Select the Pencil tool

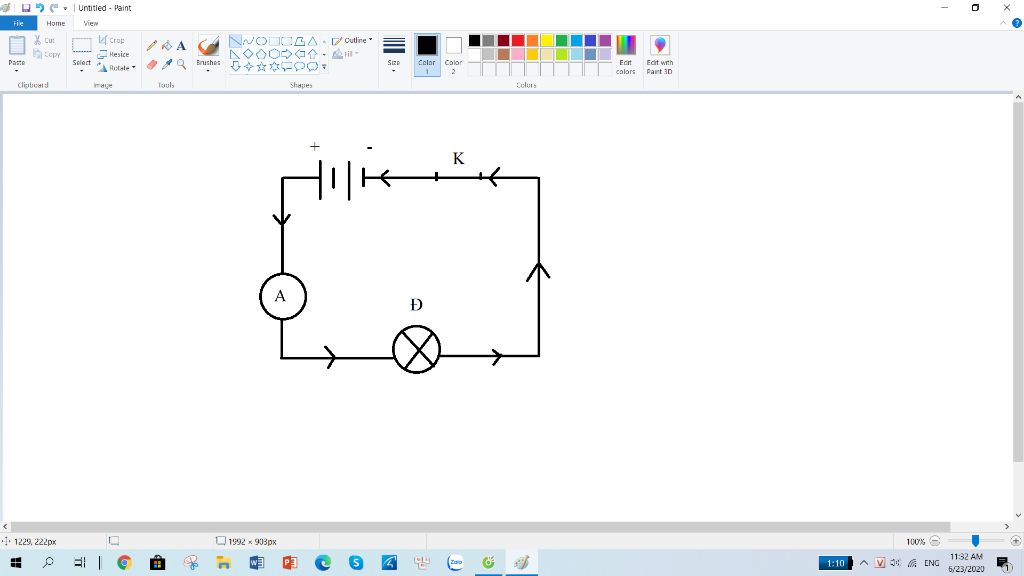[152, 46]
